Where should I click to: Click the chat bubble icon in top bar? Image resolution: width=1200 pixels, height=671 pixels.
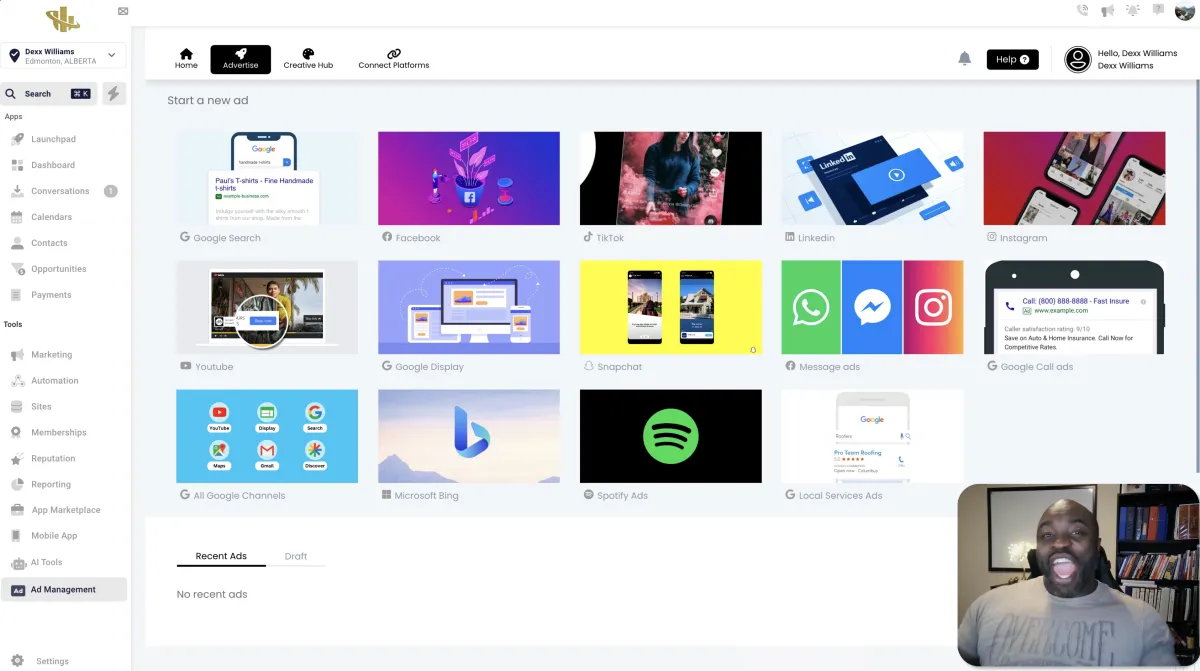click(1159, 10)
